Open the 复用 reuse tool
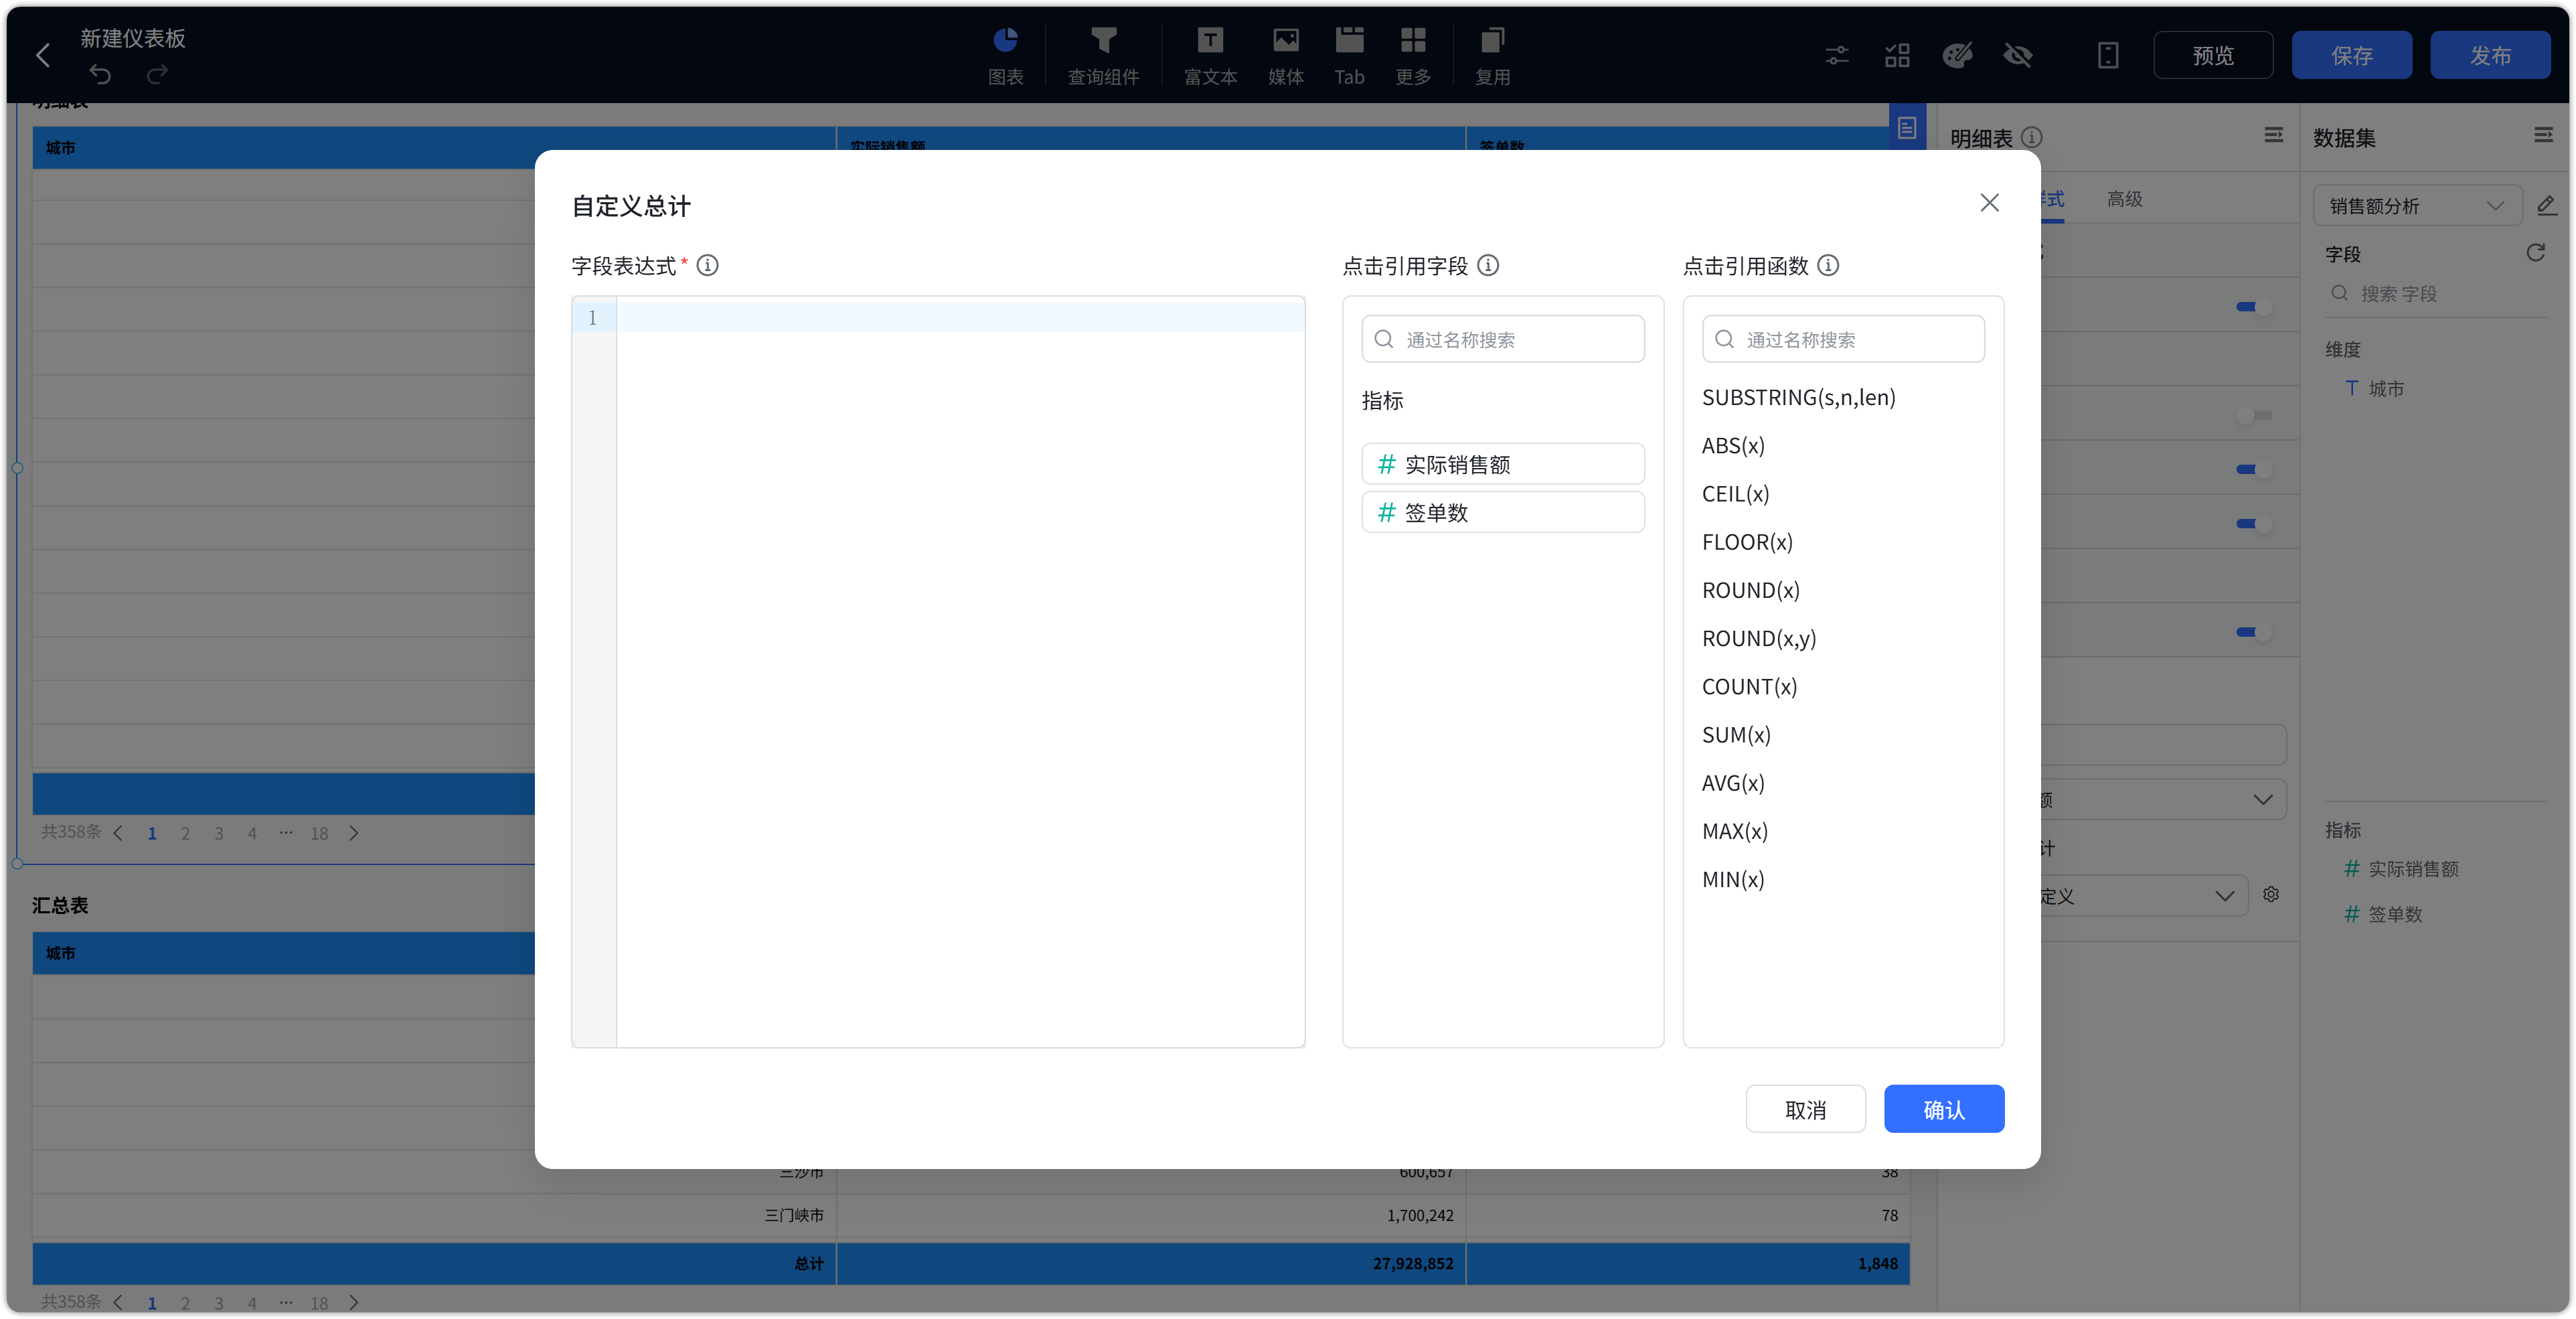 1492,56
